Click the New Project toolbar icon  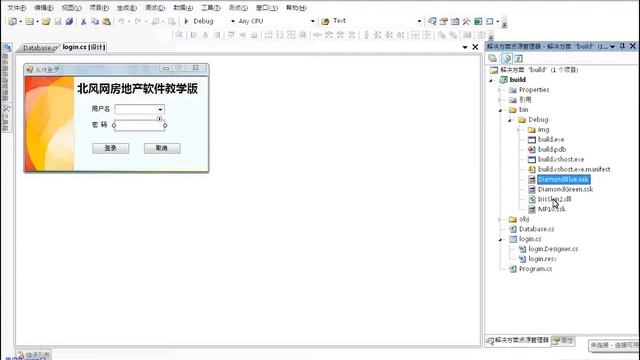pyautogui.click(x=13, y=21)
